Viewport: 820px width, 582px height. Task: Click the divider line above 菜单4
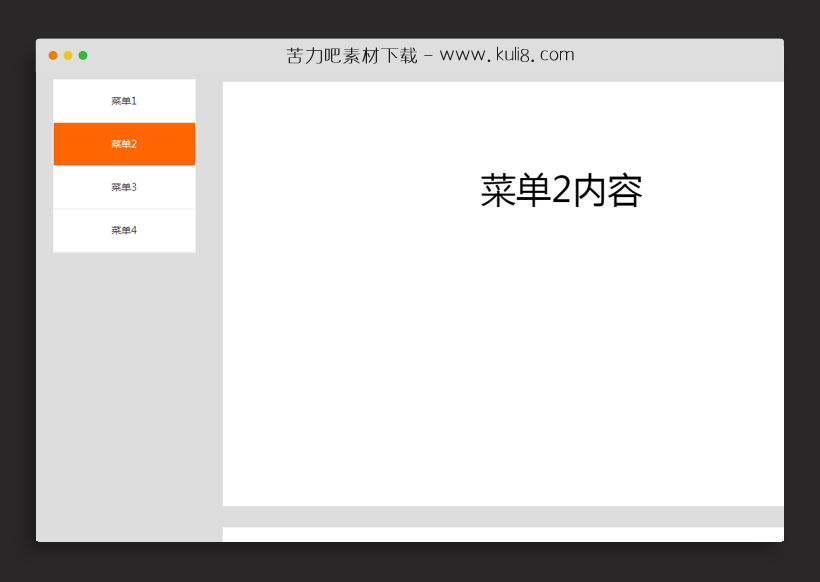click(x=124, y=208)
